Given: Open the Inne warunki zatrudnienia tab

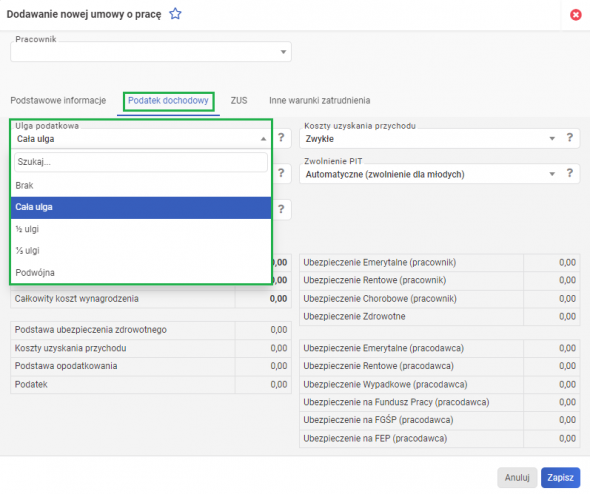Looking at the screenshot, I should tap(319, 100).
